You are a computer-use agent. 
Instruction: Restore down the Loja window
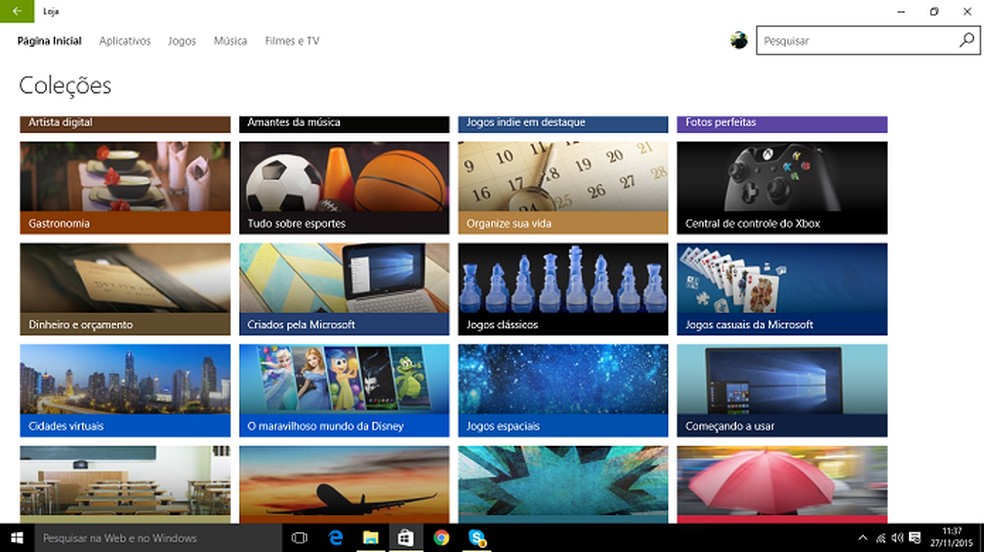tap(934, 11)
